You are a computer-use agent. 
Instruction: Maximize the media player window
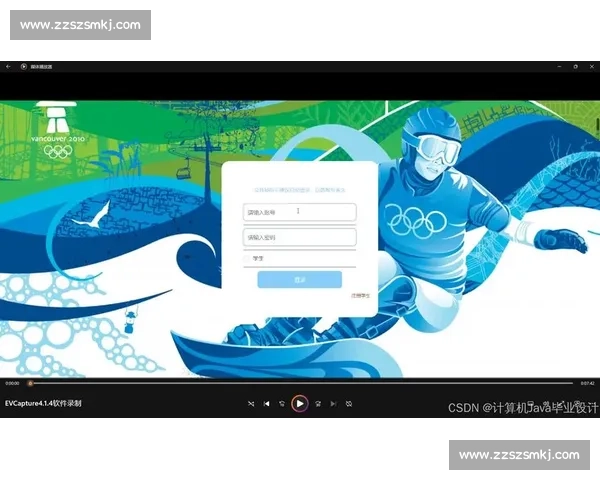tap(576, 67)
